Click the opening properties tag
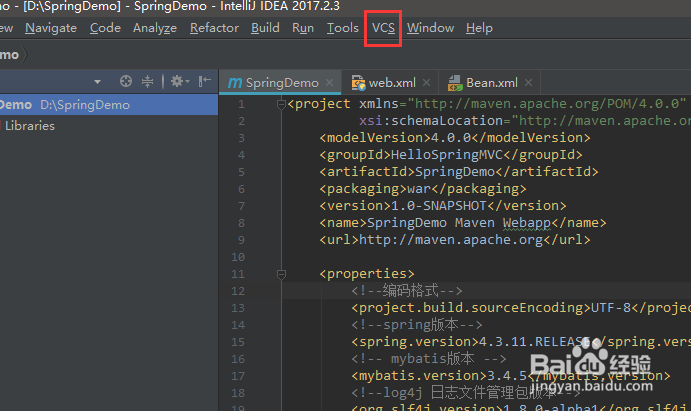 (x=367, y=274)
